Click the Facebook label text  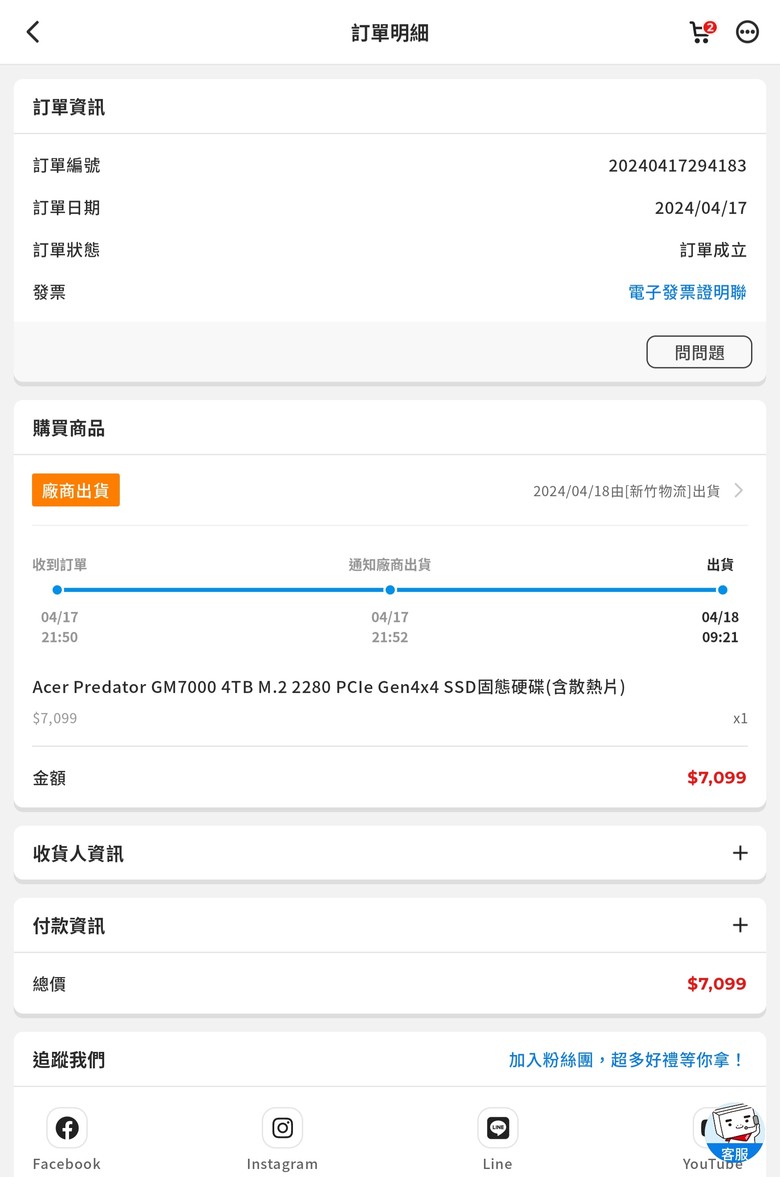67,1163
